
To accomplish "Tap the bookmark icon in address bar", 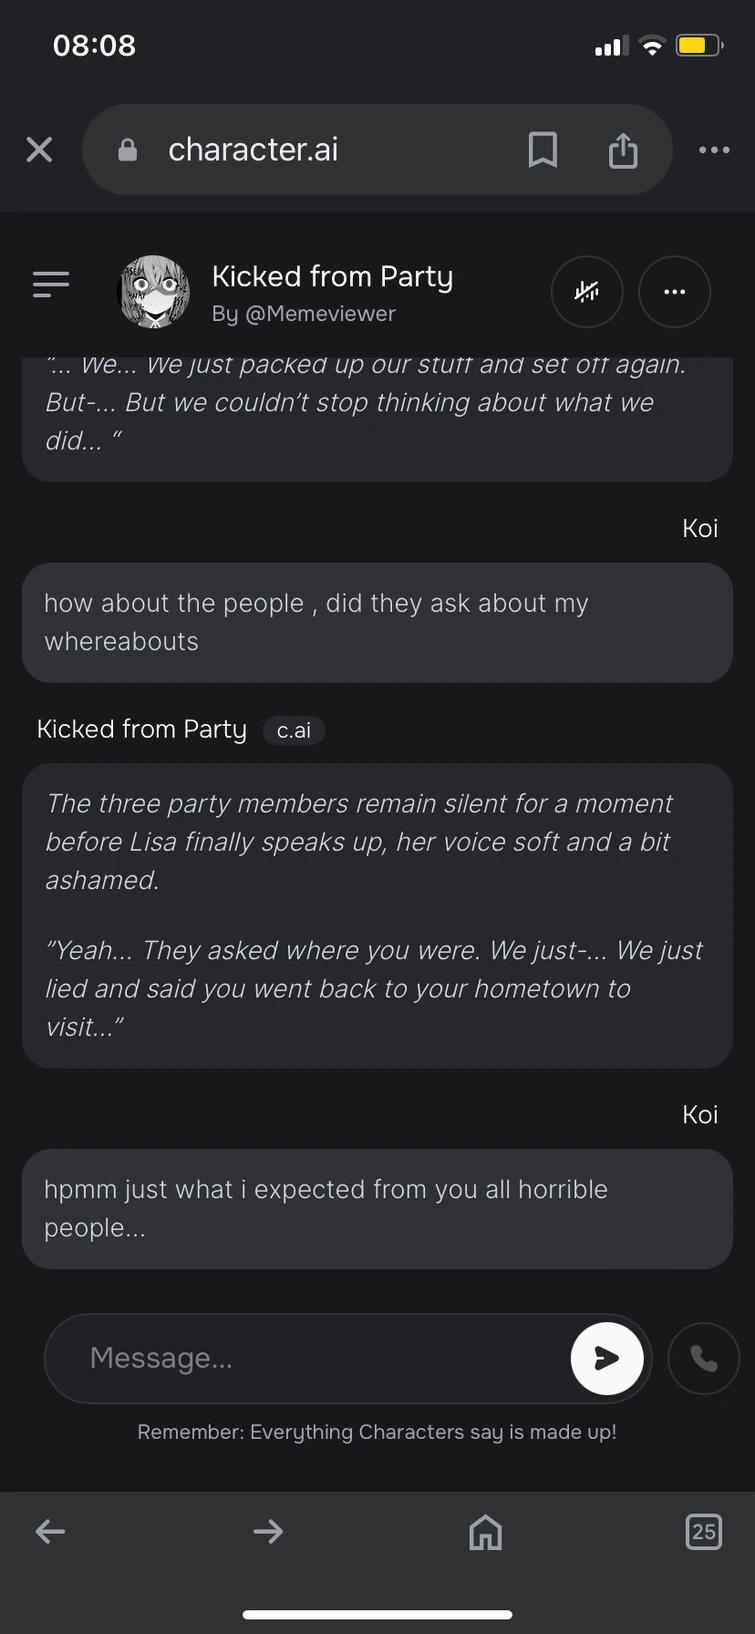I will 542,150.
